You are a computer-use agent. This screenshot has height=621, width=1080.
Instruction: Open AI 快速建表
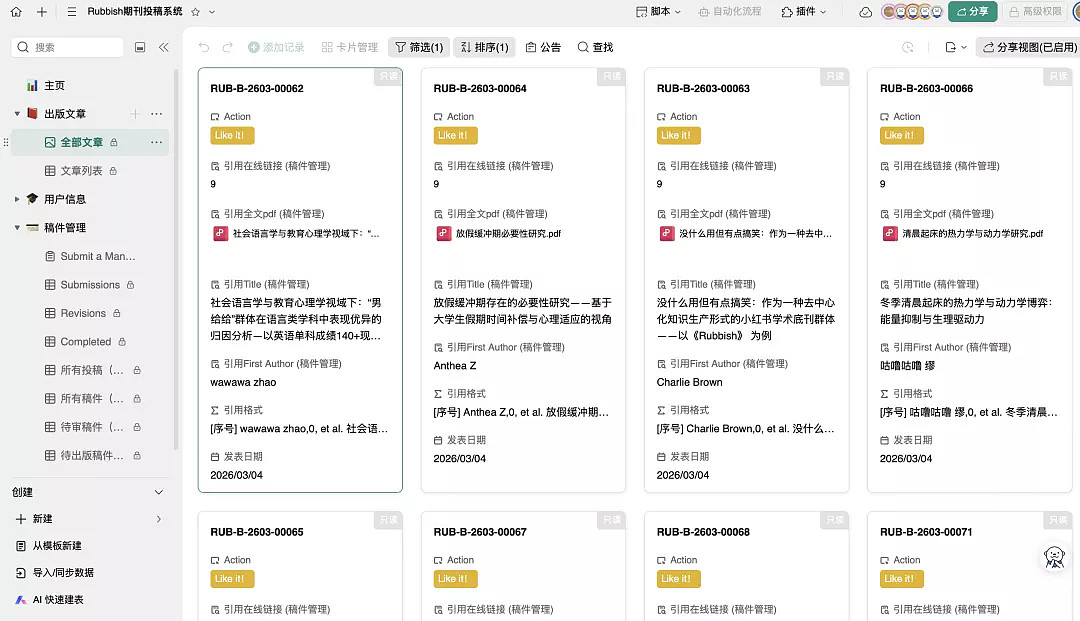(x=58, y=600)
